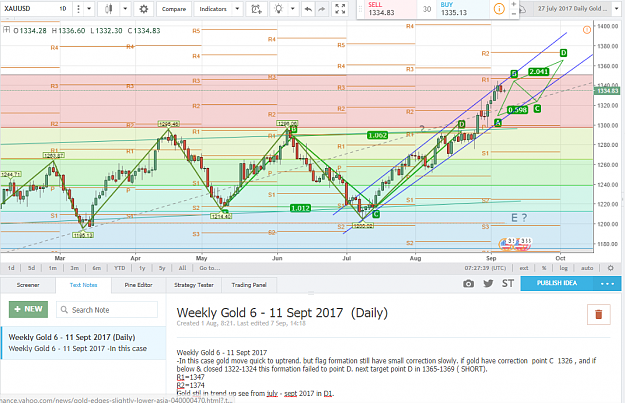
Task: Open the interval dropdown arrow next to 1D
Action: [89, 9]
